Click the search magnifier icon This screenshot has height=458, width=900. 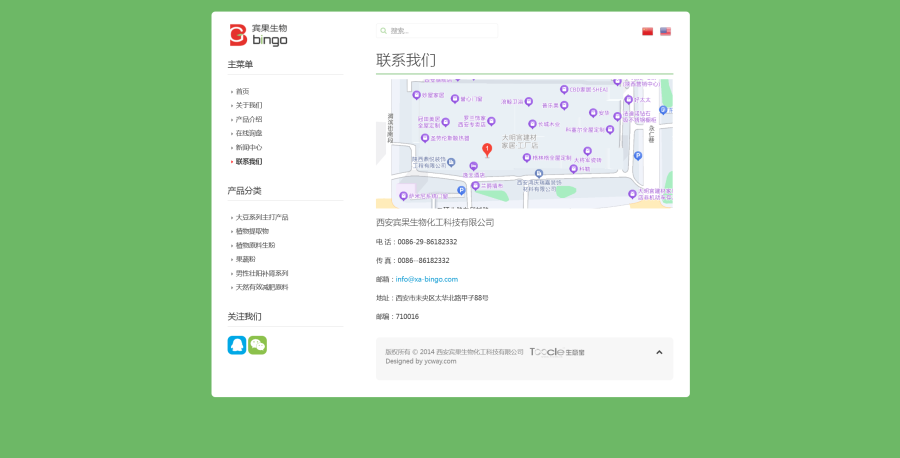pyautogui.click(x=383, y=31)
